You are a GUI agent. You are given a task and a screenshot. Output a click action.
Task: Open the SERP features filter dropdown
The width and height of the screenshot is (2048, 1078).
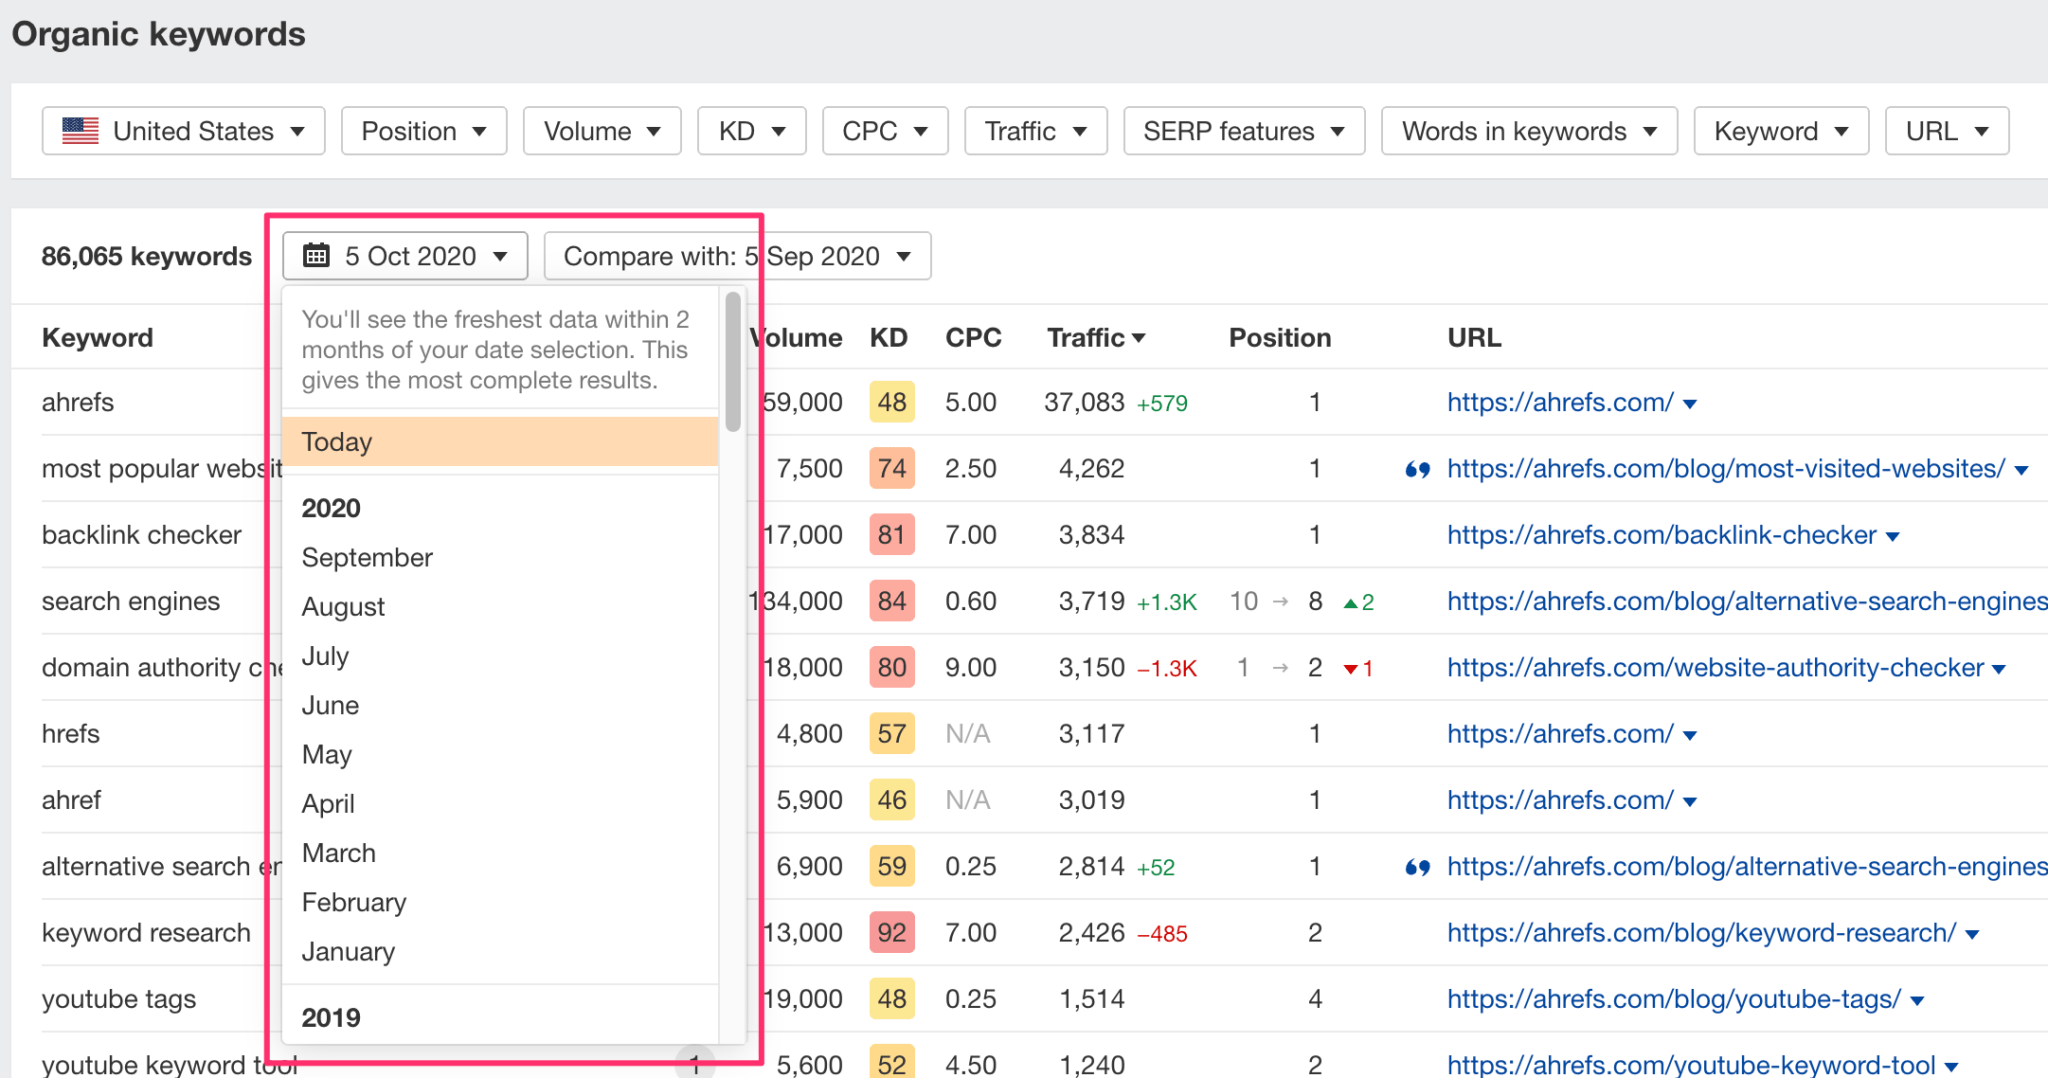pyautogui.click(x=1243, y=130)
